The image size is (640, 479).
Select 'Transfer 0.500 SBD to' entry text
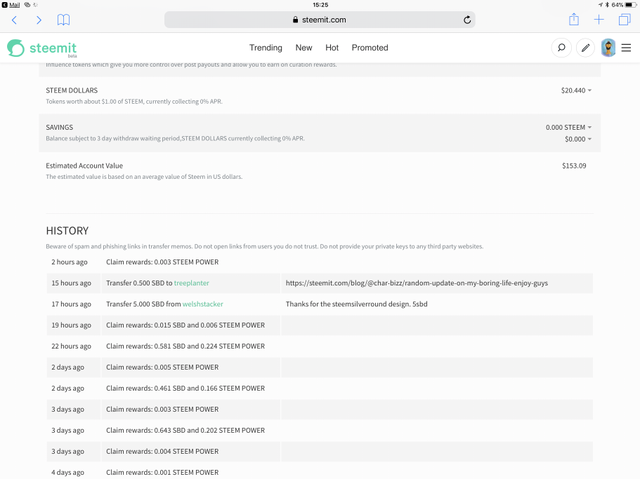coord(139,283)
